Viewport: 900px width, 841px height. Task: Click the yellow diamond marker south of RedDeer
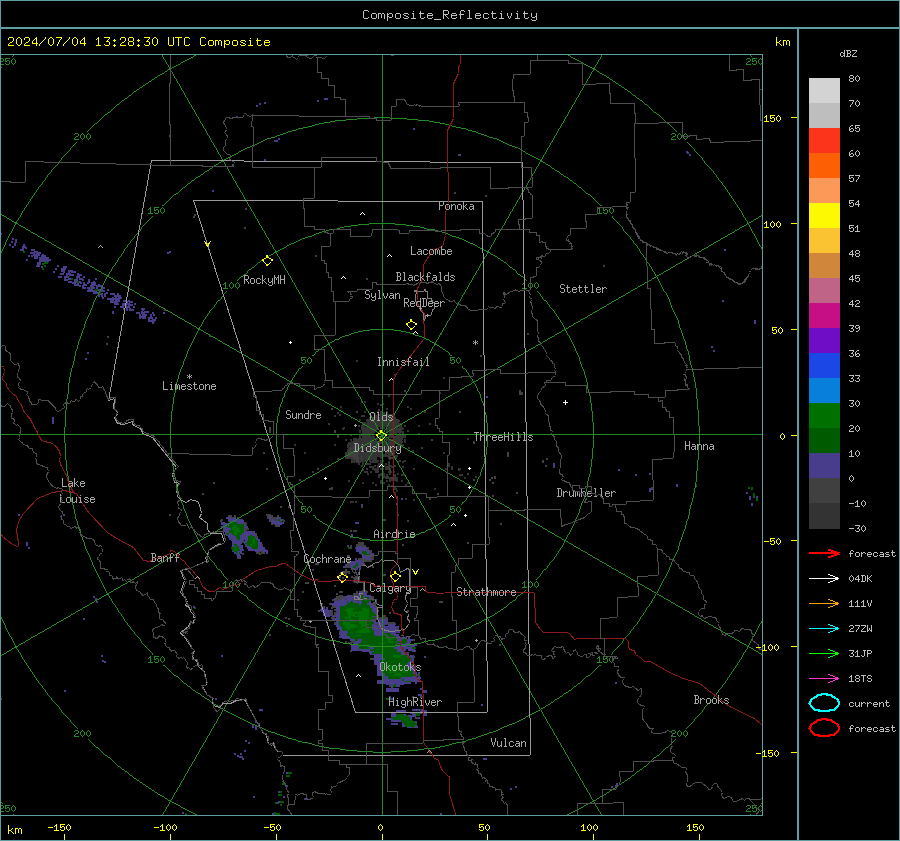(411, 325)
